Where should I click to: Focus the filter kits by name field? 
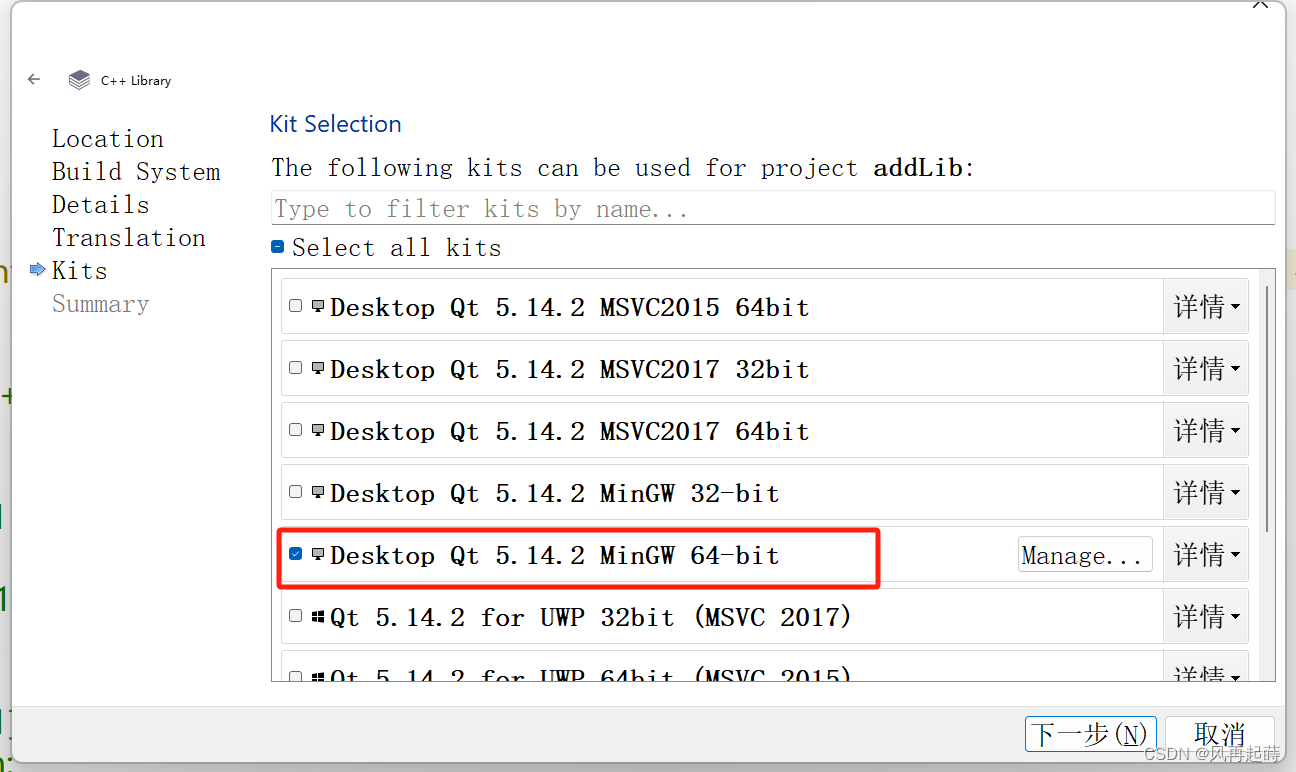point(773,208)
